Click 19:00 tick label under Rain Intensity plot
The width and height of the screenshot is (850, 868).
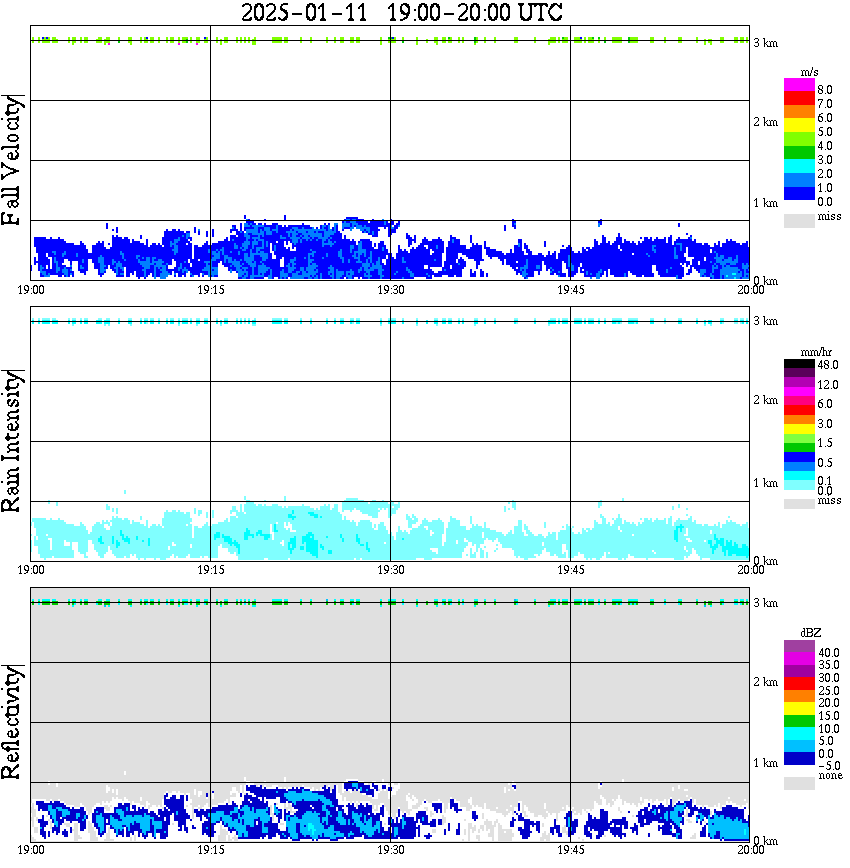tap(31, 570)
